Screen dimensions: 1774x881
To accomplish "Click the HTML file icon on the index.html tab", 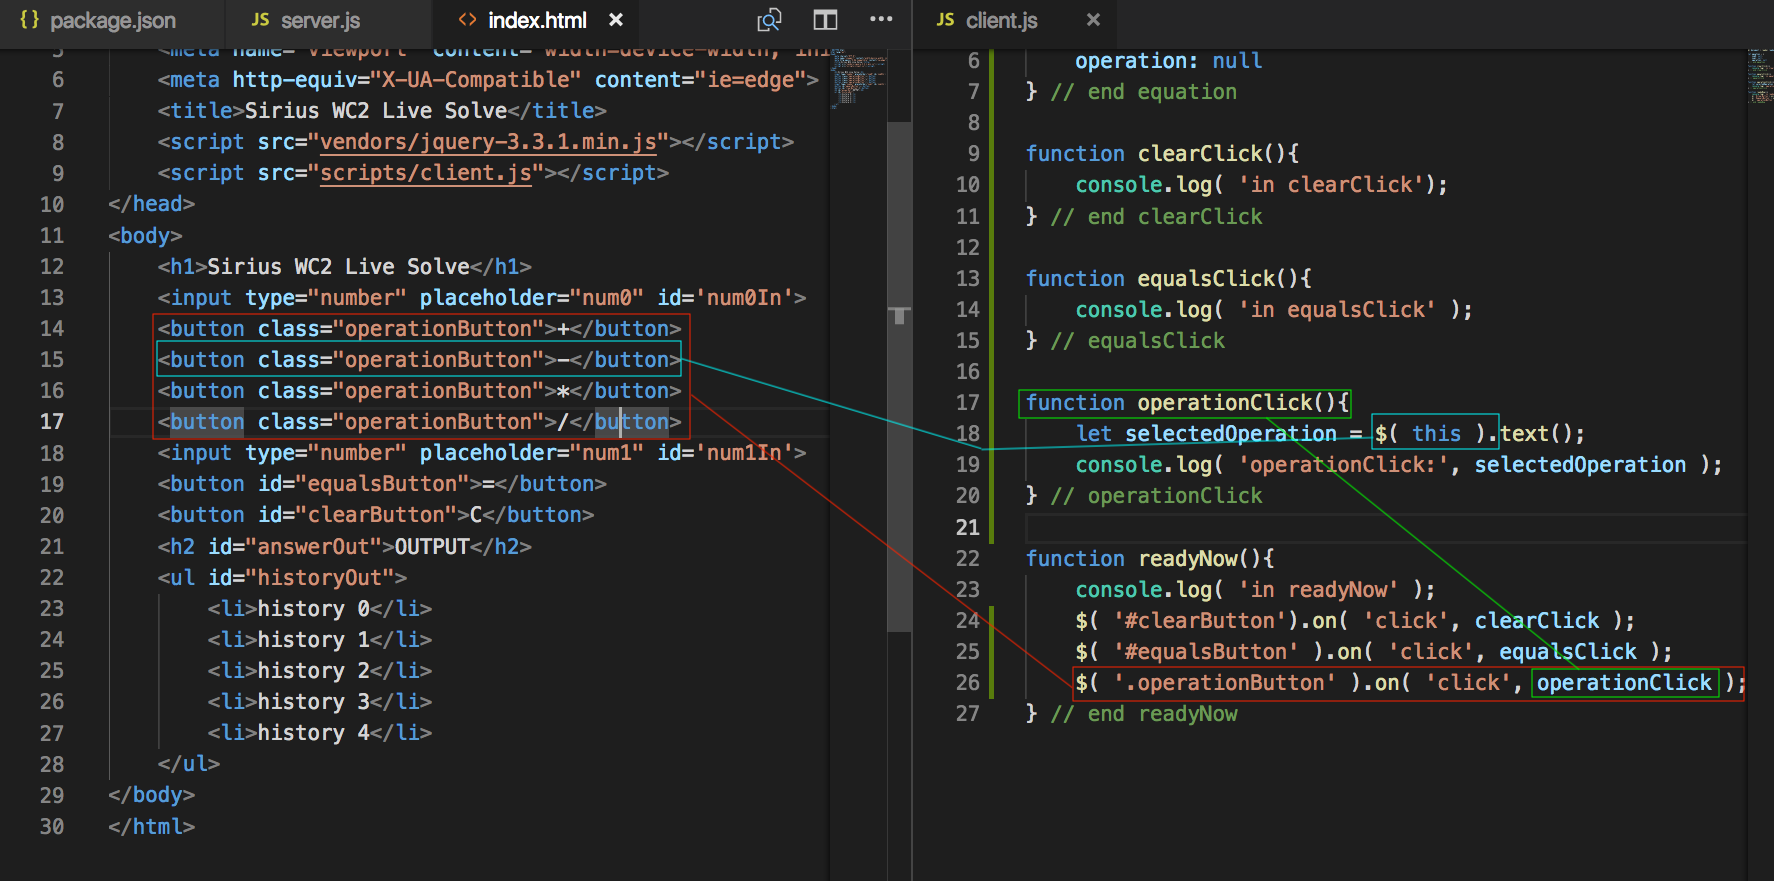I will [467, 20].
